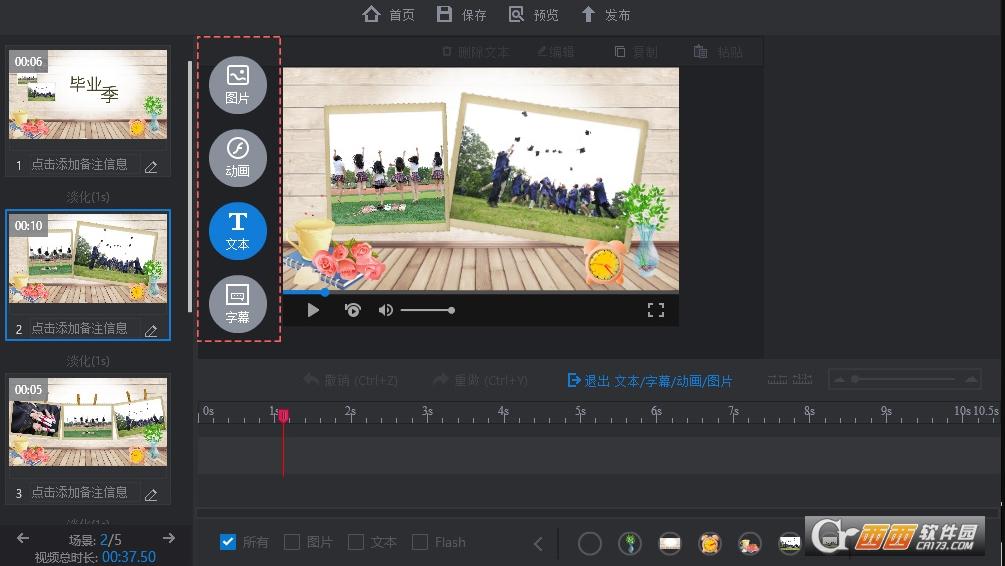This screenshot has width=1005, height=566.
Task: Click 复制 copy button
Action: point(636,52)
